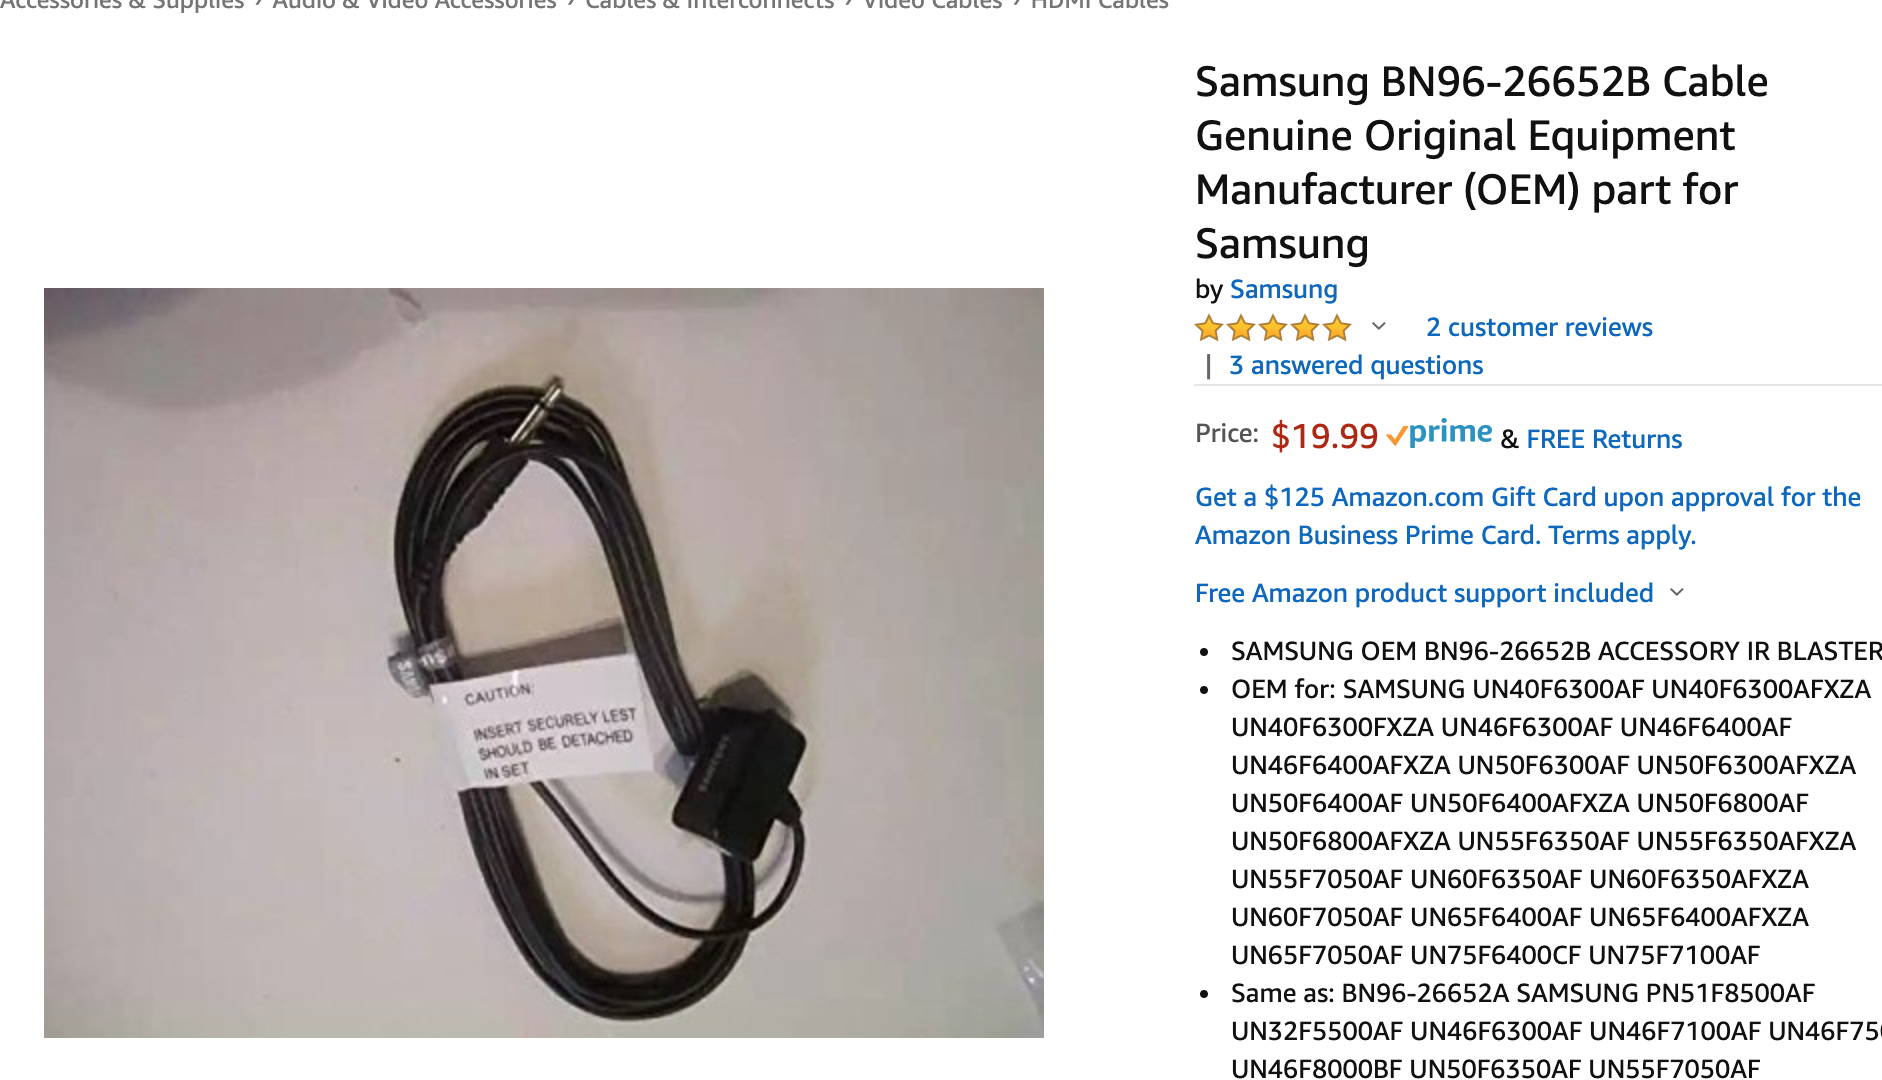This screenshot has height=1080, width=1882.
Task: Navigate to HDMI Cables breadcrumb
Action: click(1099, 4)
